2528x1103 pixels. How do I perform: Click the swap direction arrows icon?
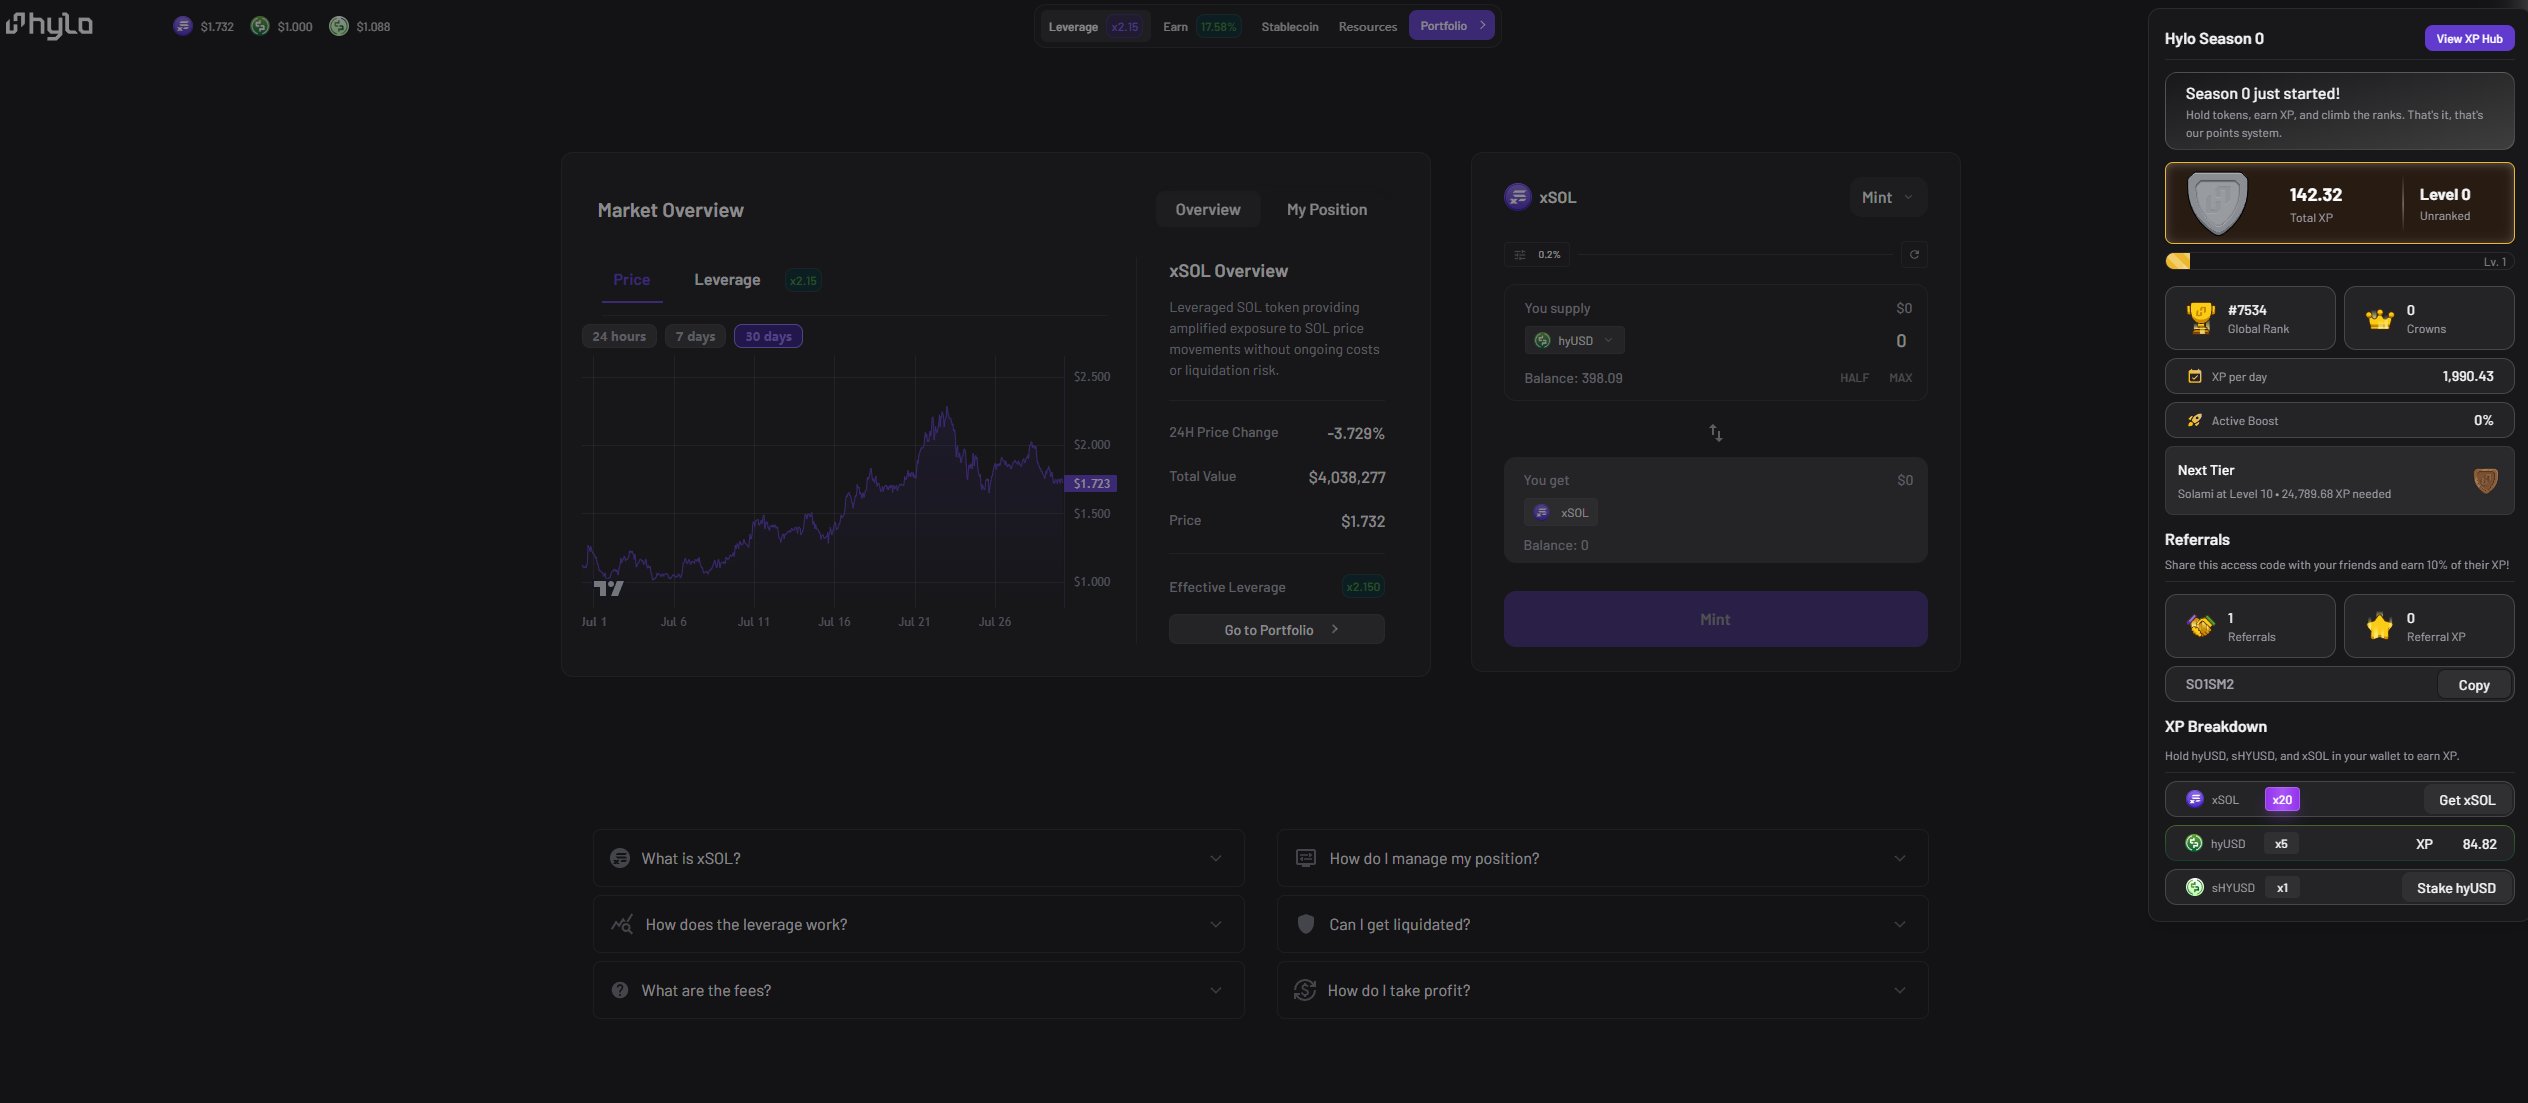(x=1715, y=433)
